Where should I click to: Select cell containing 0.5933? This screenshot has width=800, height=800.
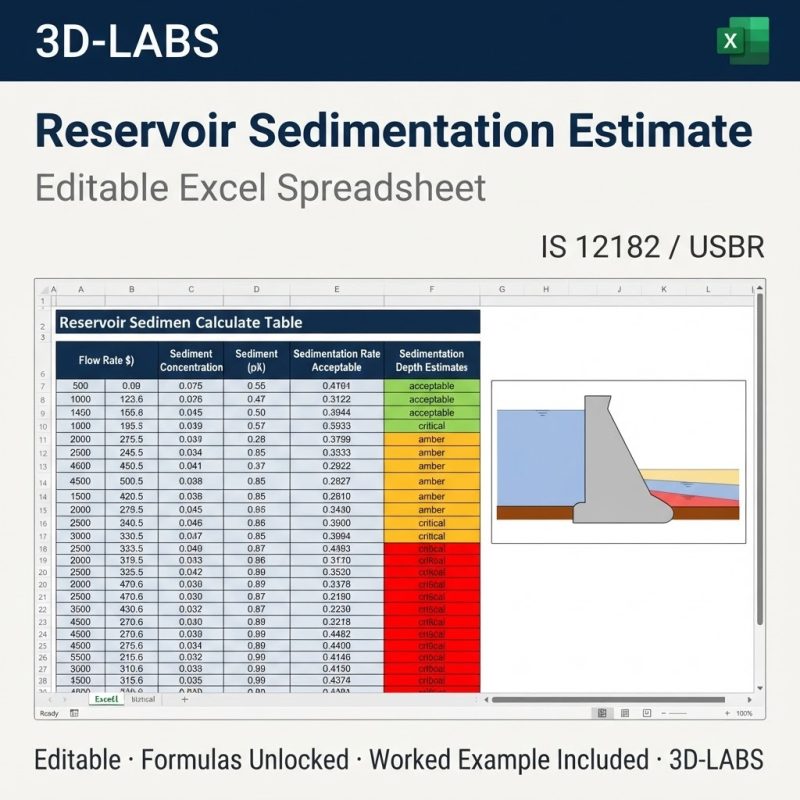(x=337, y=426)
